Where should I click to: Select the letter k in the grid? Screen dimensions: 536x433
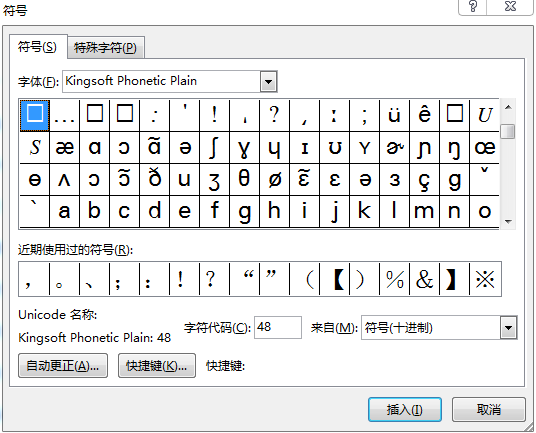pyautogui.click(x=364, y=211)
